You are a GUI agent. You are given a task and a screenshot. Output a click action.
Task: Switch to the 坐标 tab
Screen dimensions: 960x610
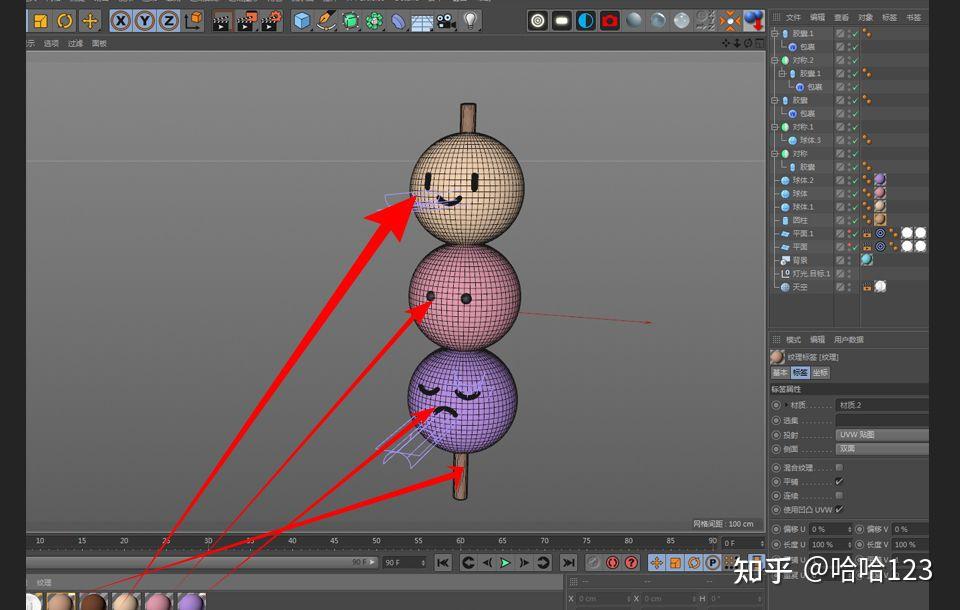tap(820, 372)
